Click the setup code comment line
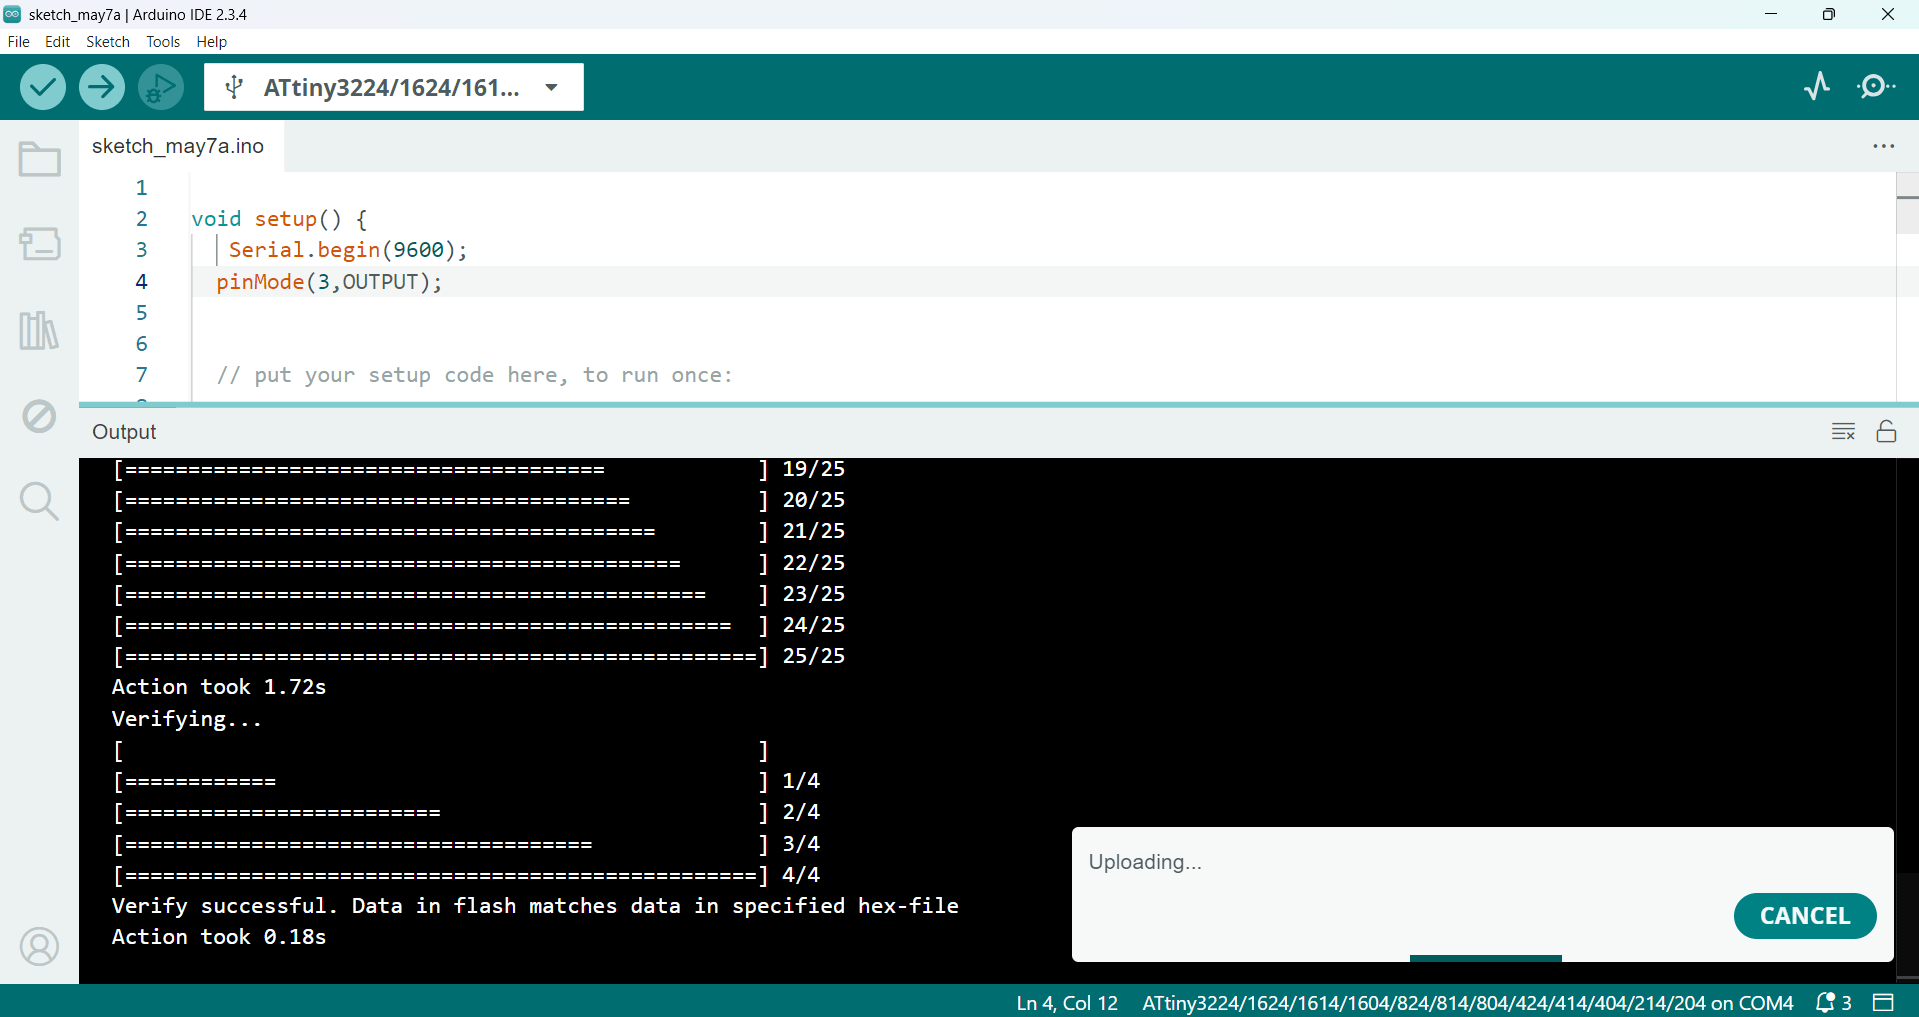The width and height of the screenshot is (1919, 1017). [474, 375]
